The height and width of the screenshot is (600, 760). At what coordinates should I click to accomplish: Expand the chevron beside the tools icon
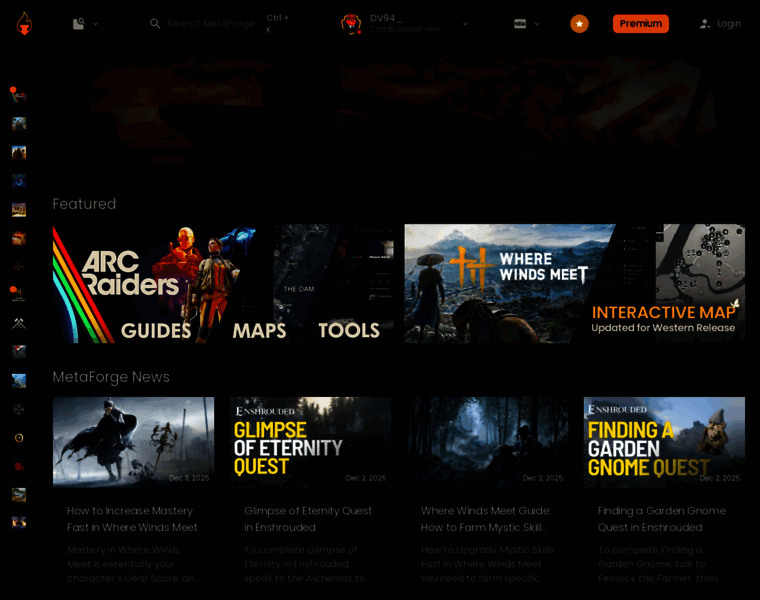(x=95, y=23)
